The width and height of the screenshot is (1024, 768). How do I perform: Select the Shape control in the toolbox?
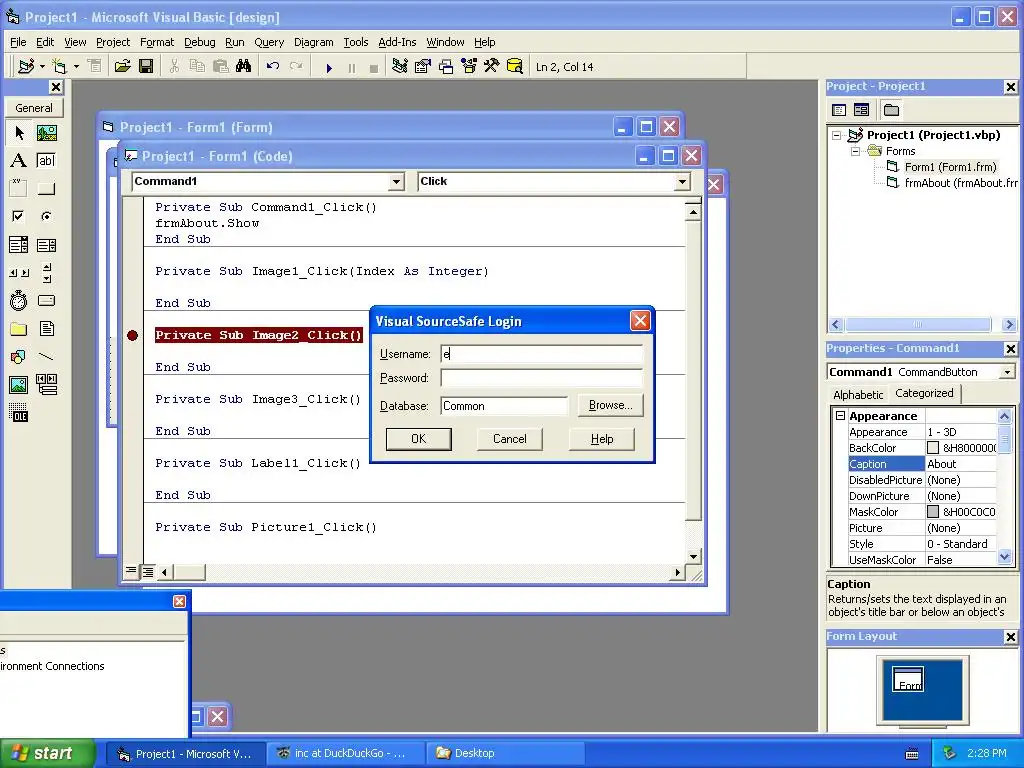coord(19,357)
